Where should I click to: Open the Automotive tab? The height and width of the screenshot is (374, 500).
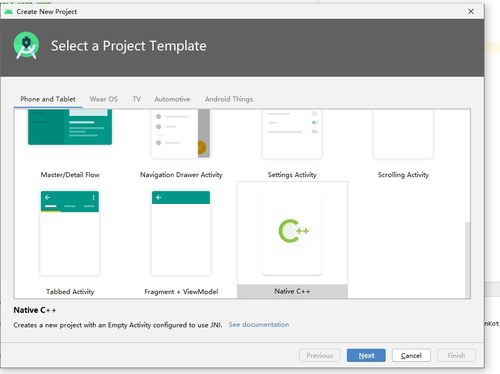click(172, 99)
